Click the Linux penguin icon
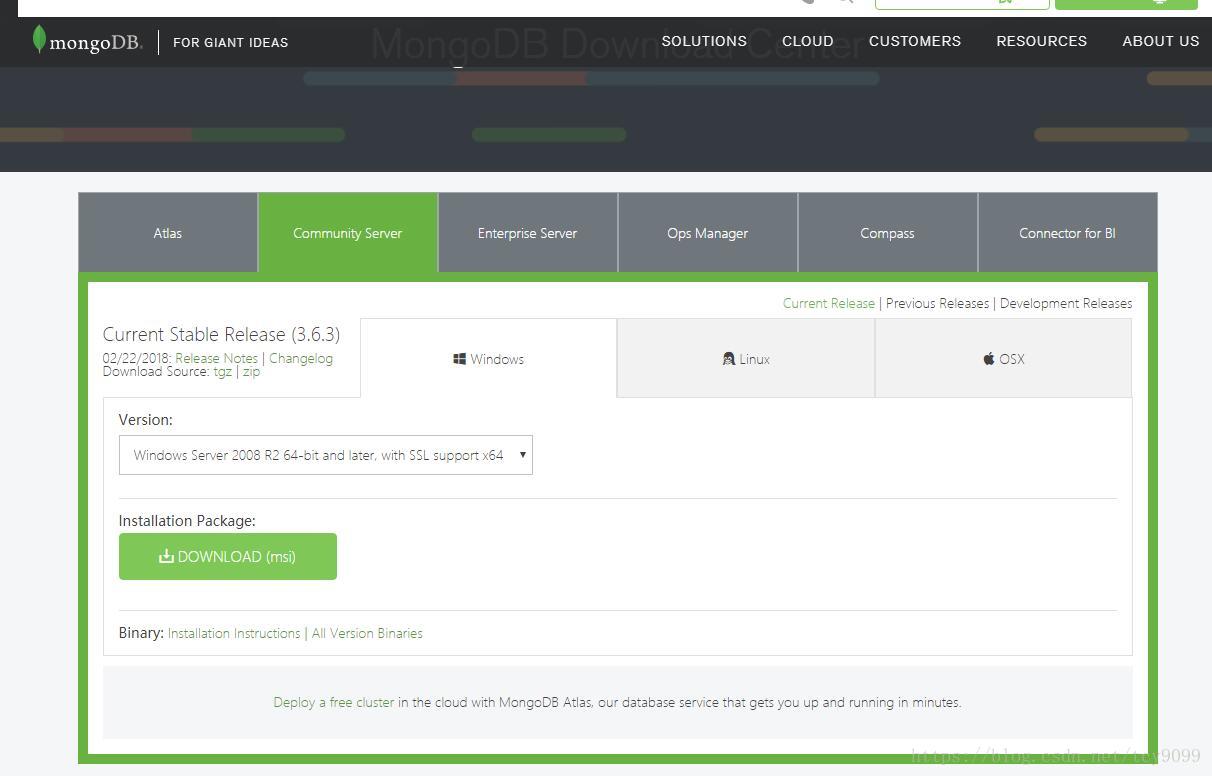Viewport: 1212px width, 776px height. pyautogui.click(x=729, y=359)
